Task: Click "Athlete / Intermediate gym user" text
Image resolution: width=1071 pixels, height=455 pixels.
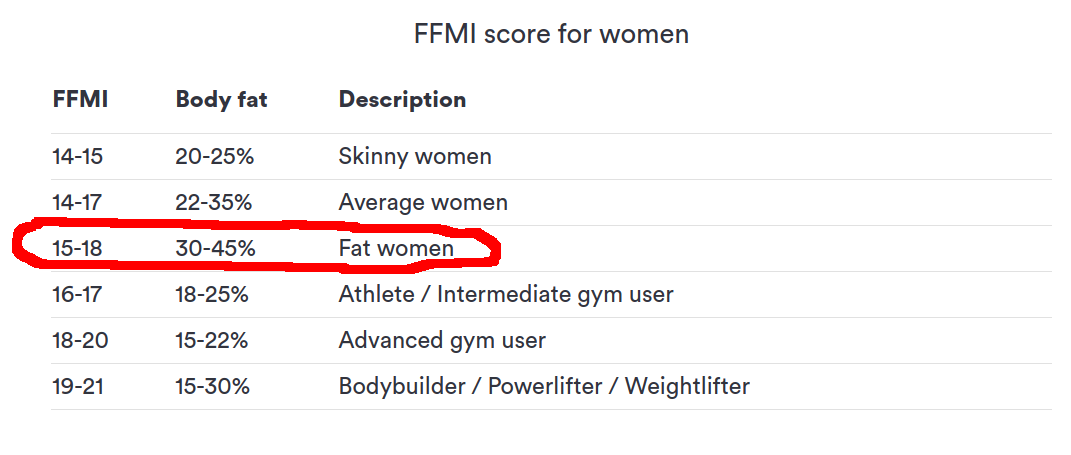Action: pyautogui.click(x=506, y=295)
